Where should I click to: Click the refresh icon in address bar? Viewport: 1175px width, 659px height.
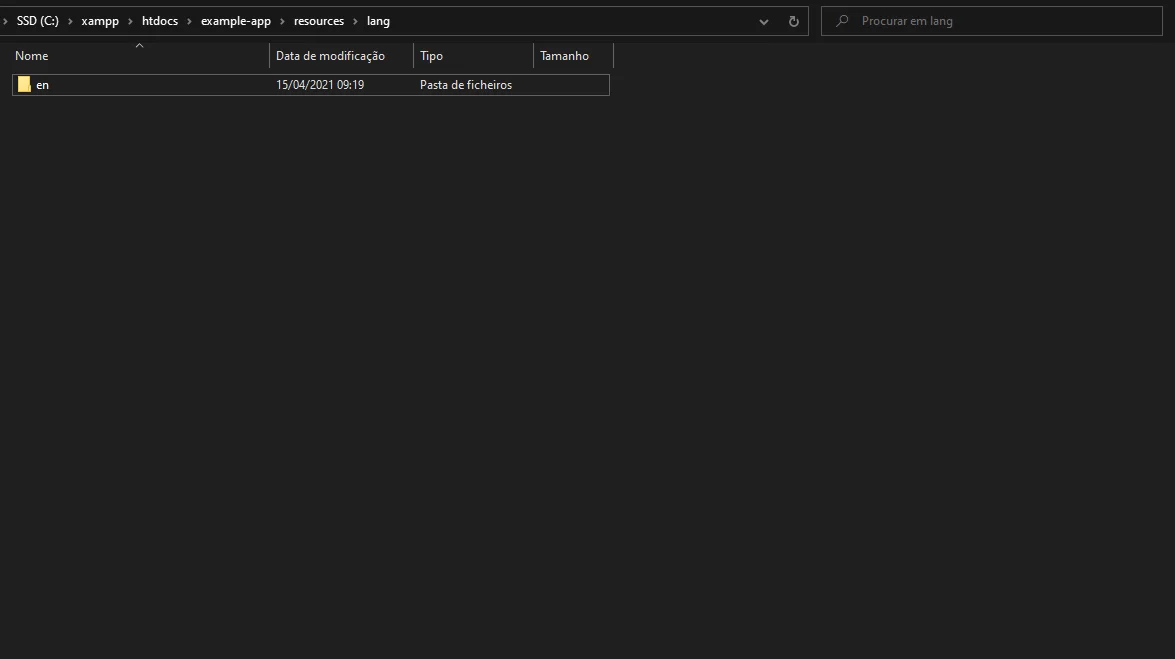pyautogui.click(x=793, y=20)
